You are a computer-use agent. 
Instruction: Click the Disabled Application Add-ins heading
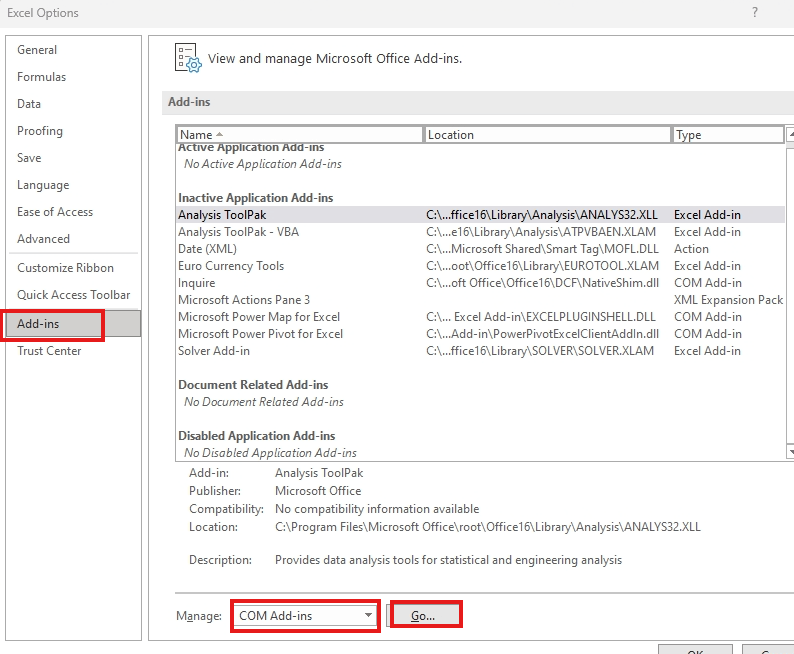pyautogui.click(x=257, y=436)
